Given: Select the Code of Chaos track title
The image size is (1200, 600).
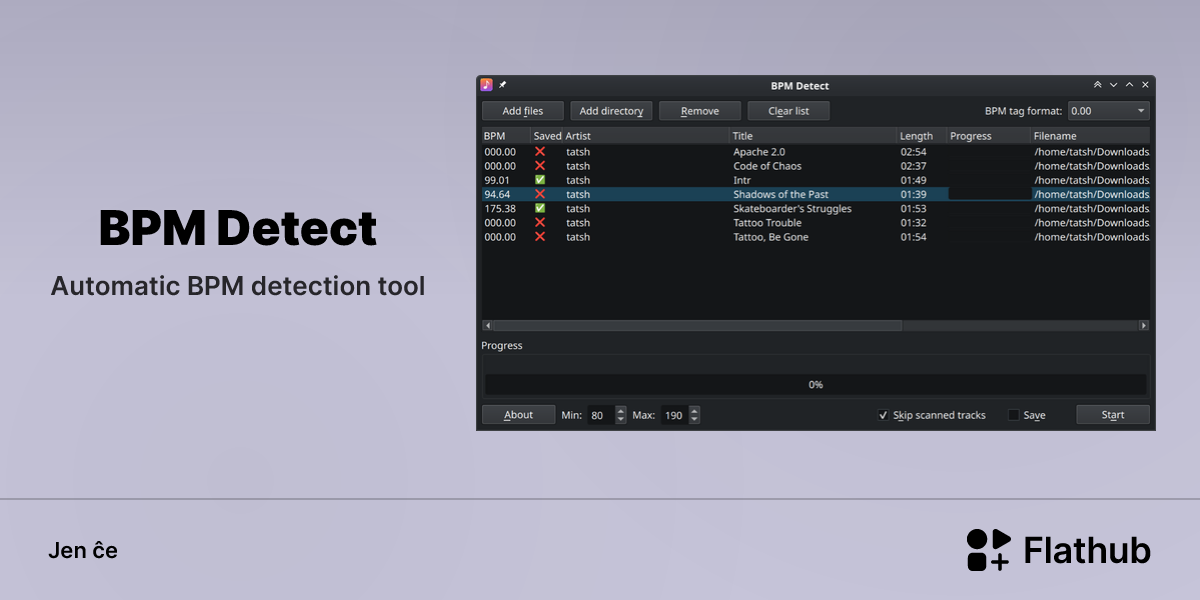Looking at the screenshot, I should pos(767,166).
